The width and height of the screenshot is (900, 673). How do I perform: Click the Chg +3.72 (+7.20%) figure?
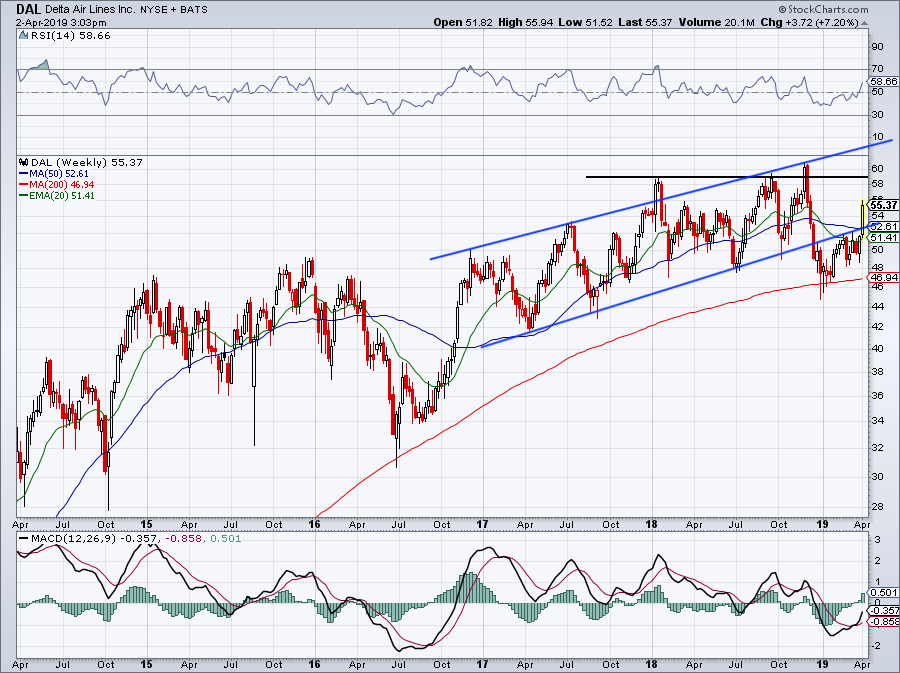click(x=809, y=22)
